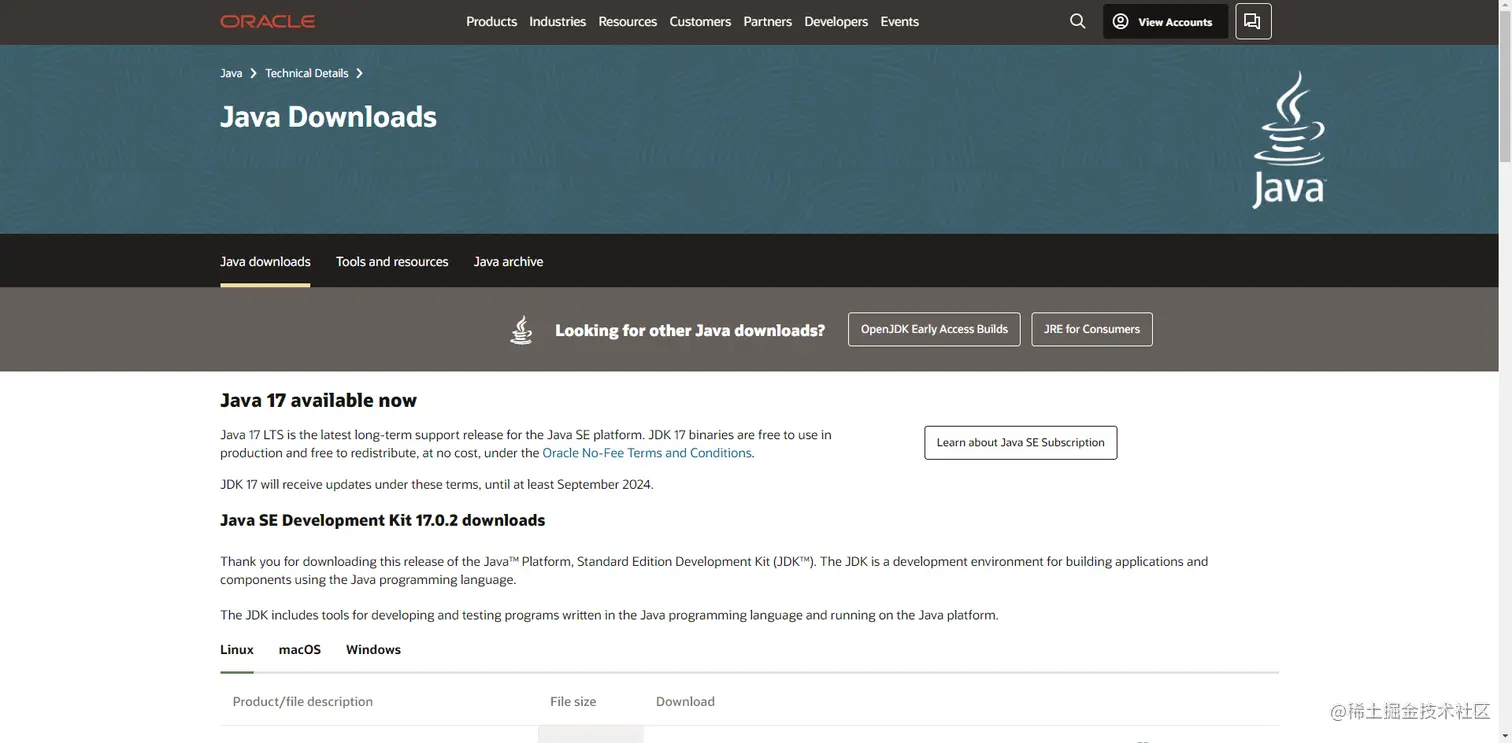
Task: Click the chevron after Technical Details breadcrumb
Action: pos(359,73)
